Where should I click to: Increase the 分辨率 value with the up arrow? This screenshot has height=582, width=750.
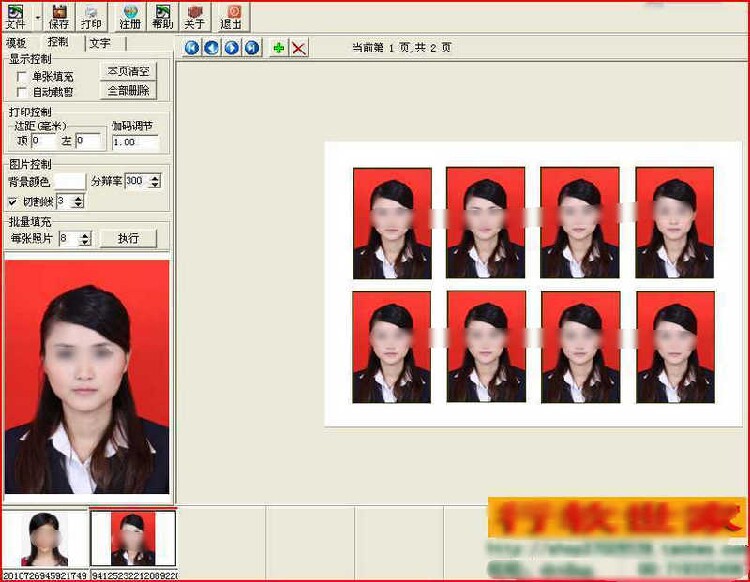[155, 177]
